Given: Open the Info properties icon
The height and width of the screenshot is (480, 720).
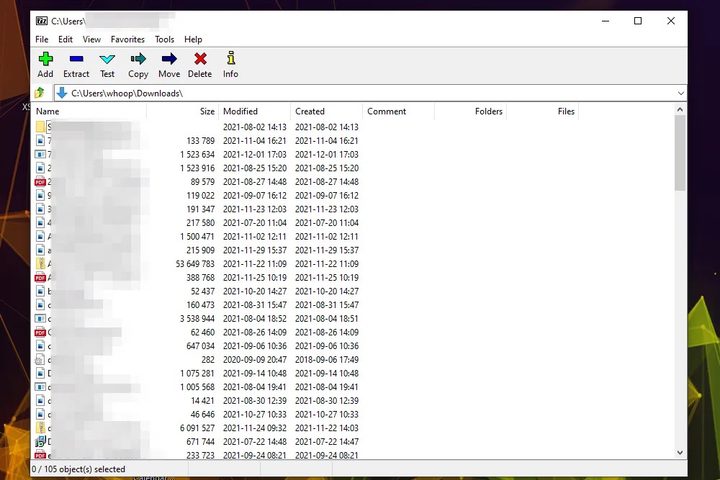Looking at the screenshot, I should coord(230,60).
